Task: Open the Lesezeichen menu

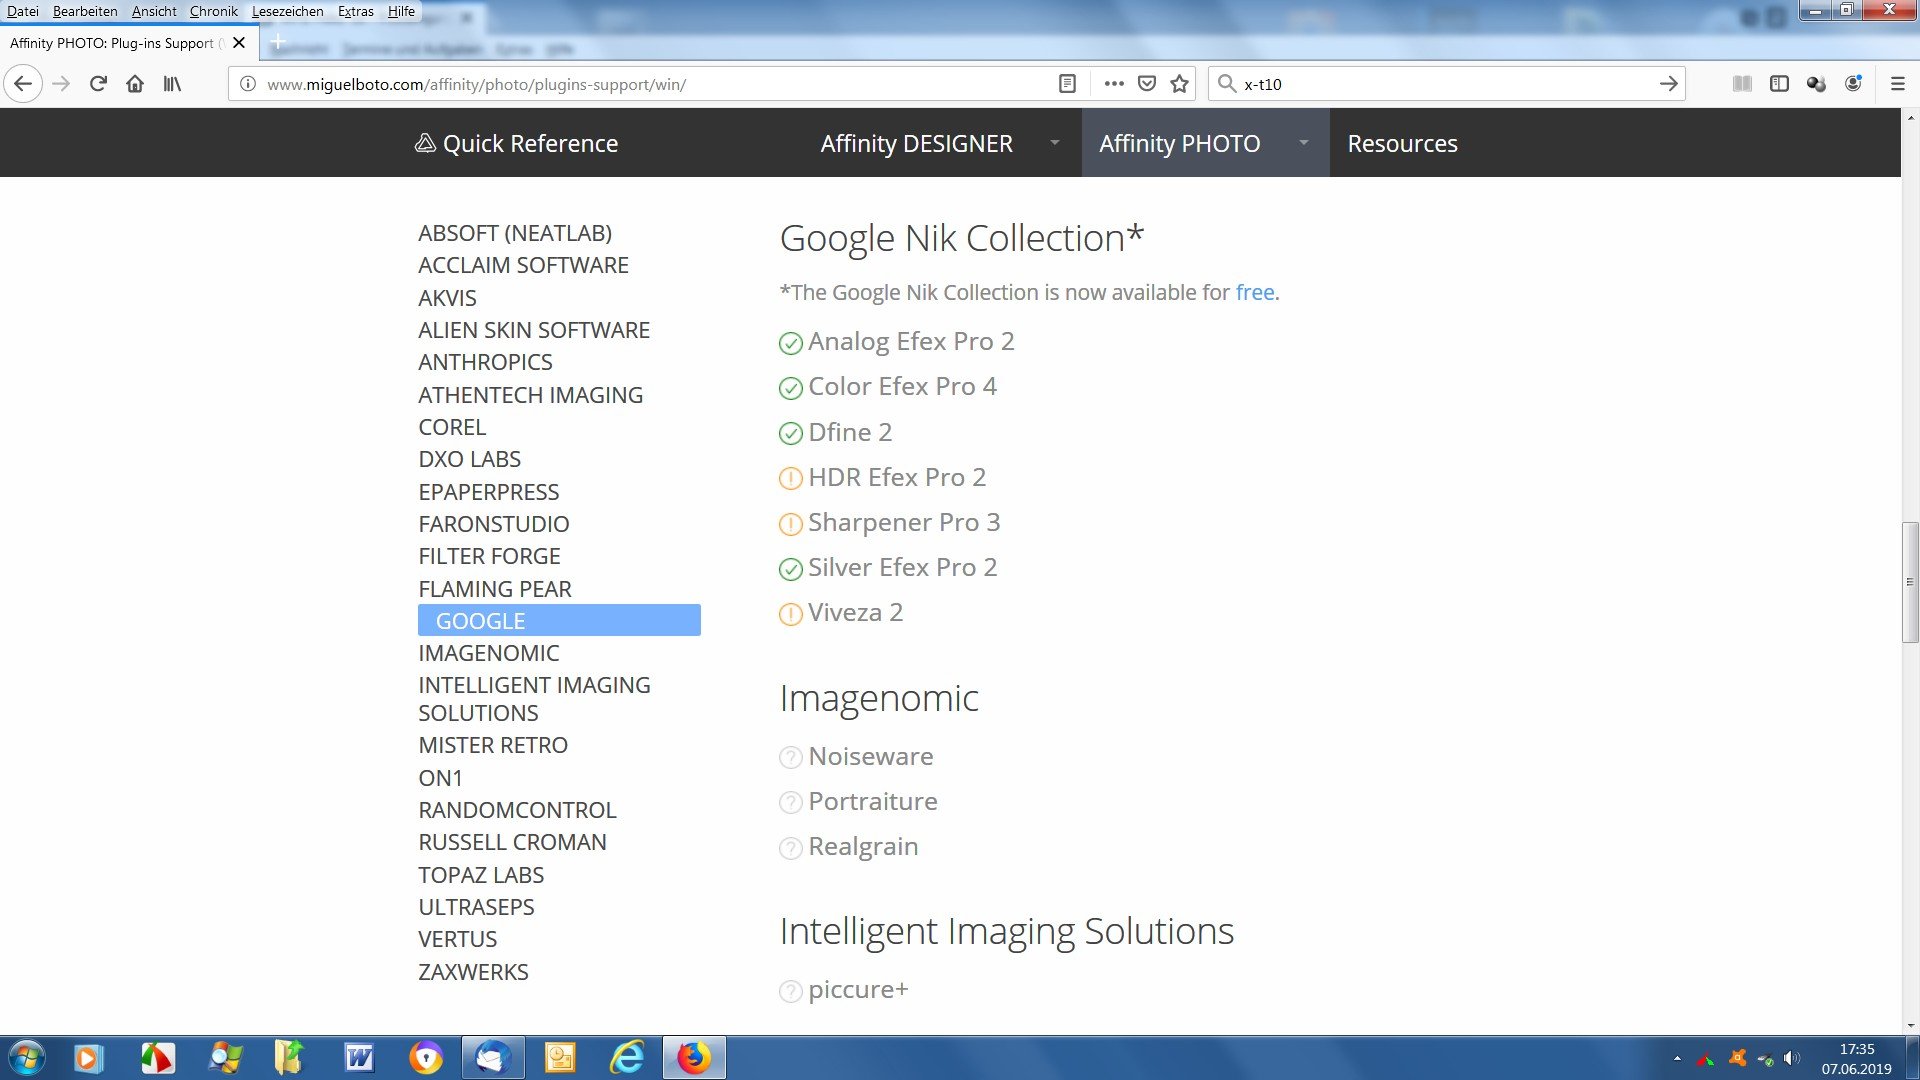Action: pos(287,11)
